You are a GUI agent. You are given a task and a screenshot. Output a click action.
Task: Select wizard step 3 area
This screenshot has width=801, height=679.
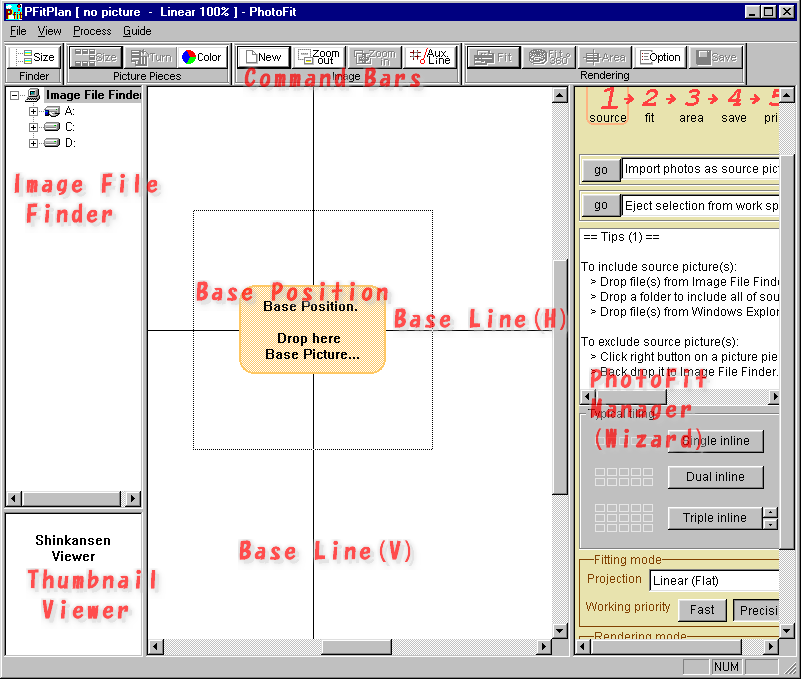coord(692,106)
